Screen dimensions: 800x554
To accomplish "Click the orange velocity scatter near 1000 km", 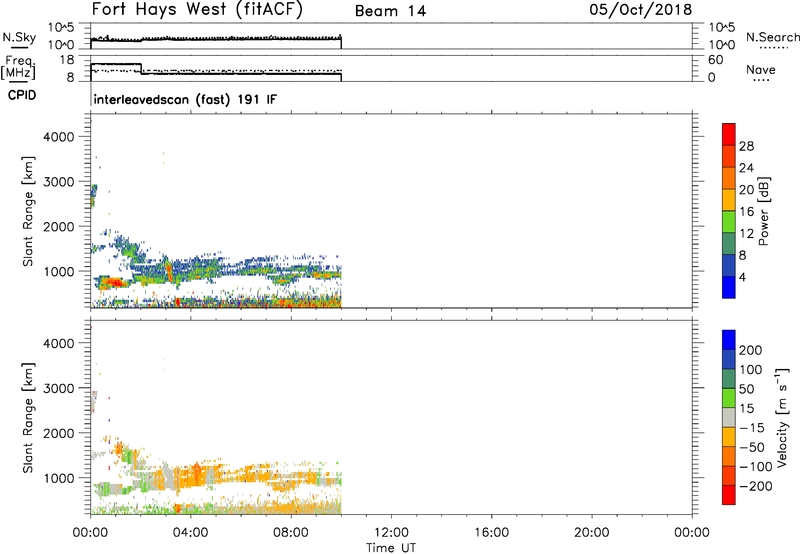I will (196, 474).
